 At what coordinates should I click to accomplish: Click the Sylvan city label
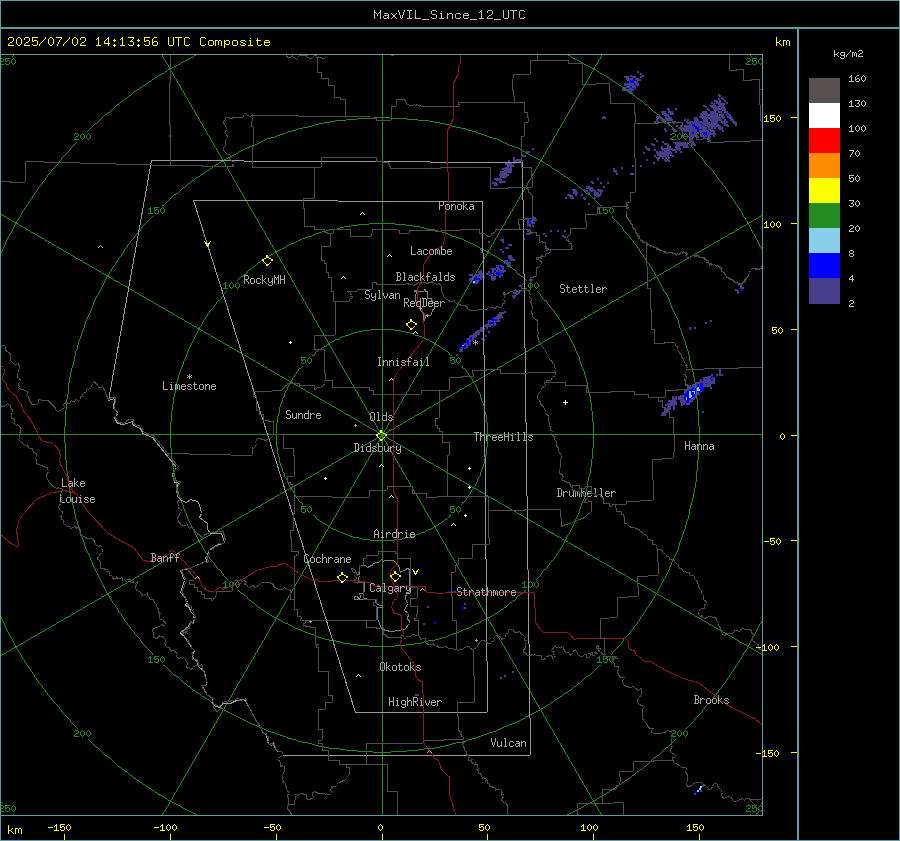point(382,295)
